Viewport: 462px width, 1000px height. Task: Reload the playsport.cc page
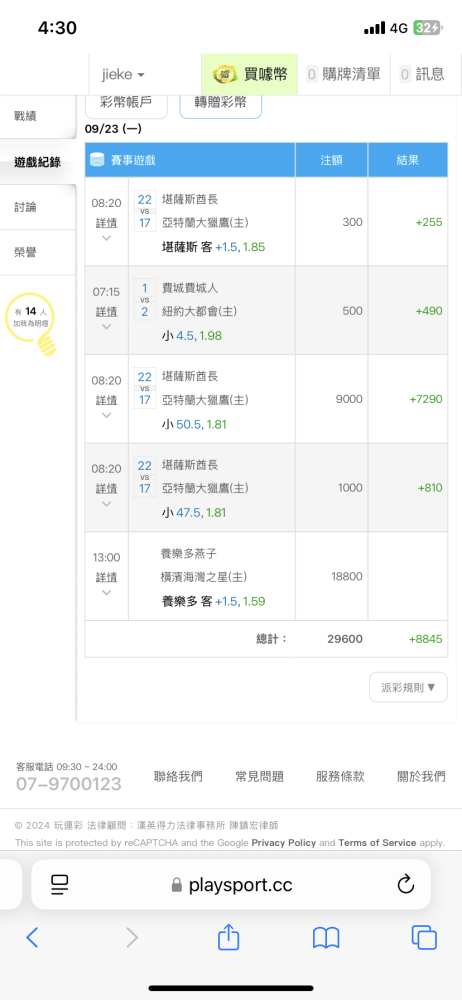pyautogui.click(x=406, y=884)
